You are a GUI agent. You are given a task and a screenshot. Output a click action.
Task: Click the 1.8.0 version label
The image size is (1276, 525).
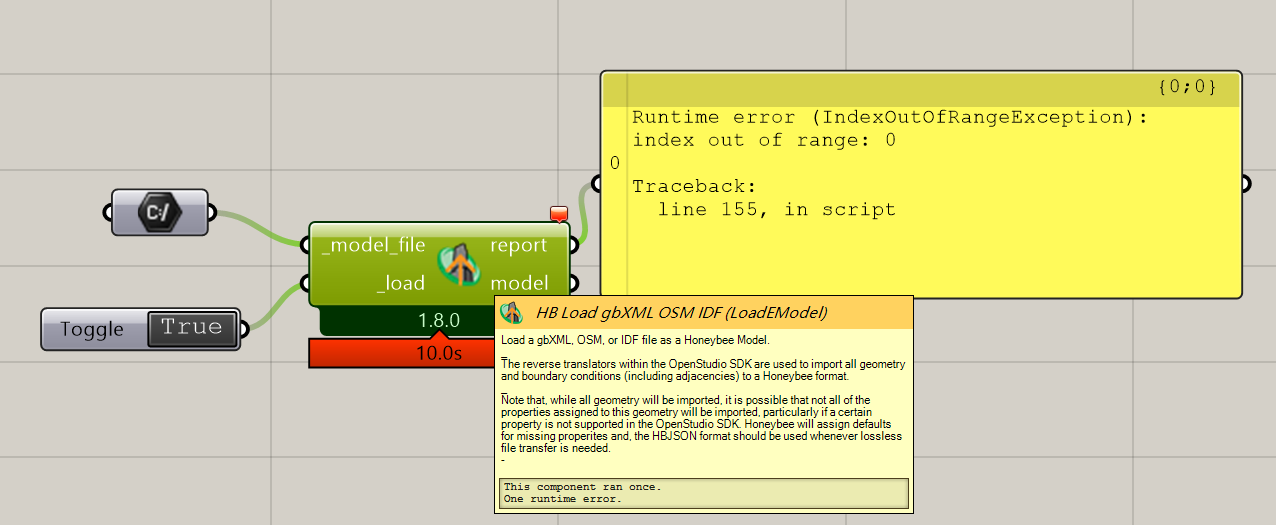click(438, 321)
